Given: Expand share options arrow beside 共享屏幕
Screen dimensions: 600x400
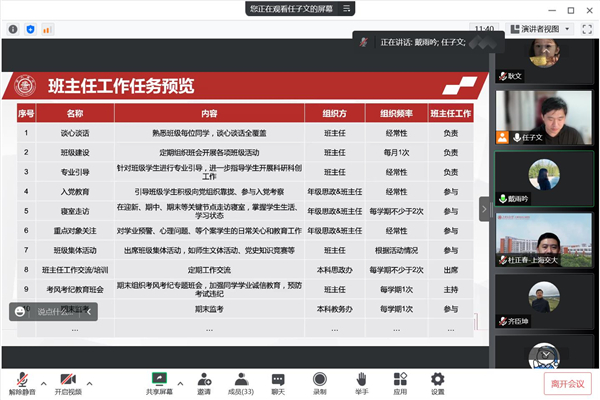Looking at the screenshot, I should coord(180,382).
